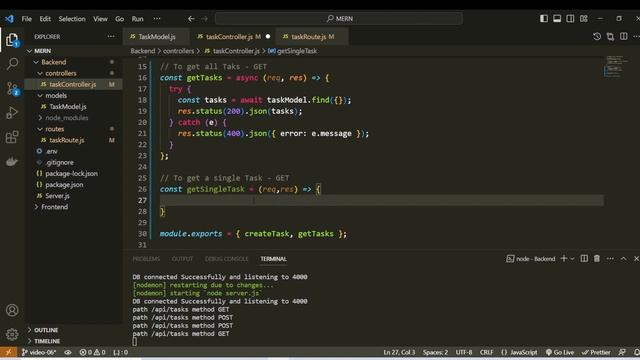The height and width of the screenshot is (360, 640).
Task: Go forward with the navigation arrow
Action: (204, 19)
